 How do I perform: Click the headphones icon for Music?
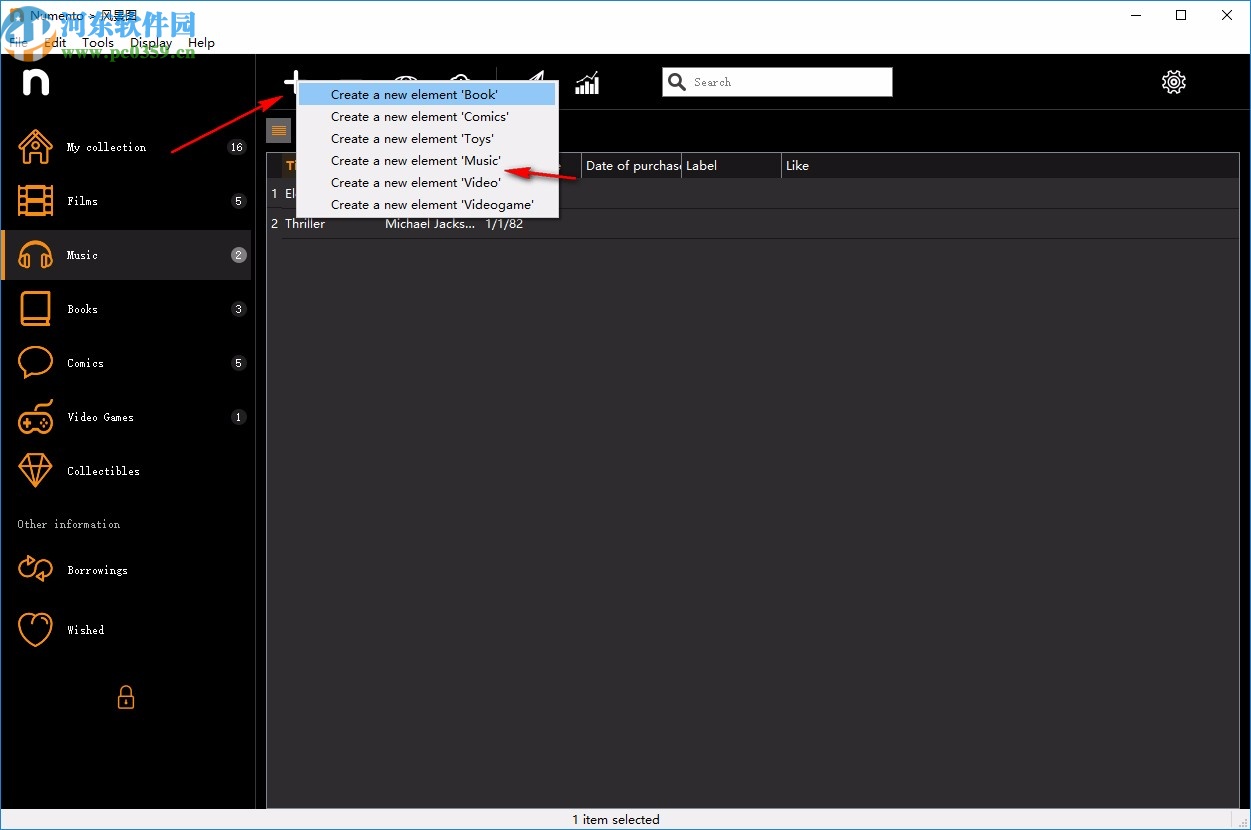[x=35, y=255]
